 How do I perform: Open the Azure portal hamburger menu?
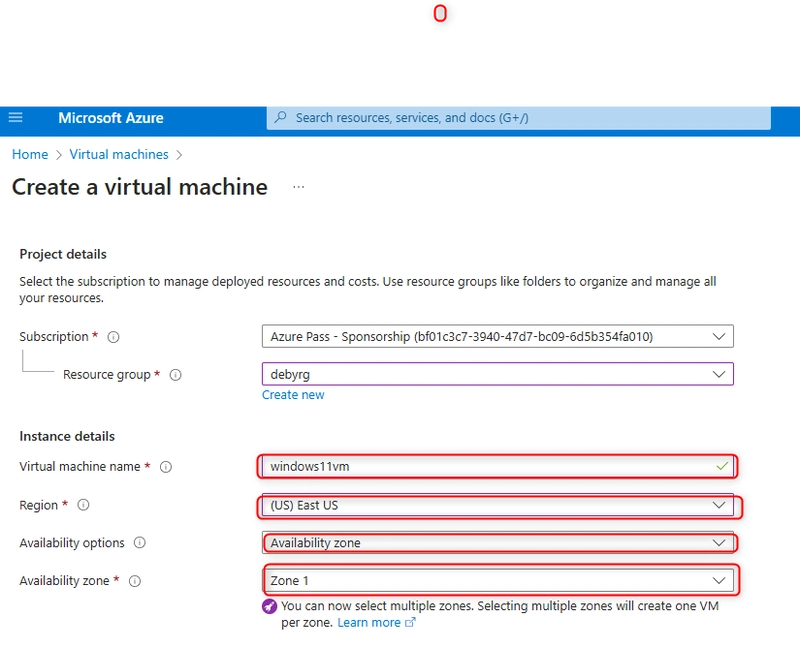(x=16, y=118)
